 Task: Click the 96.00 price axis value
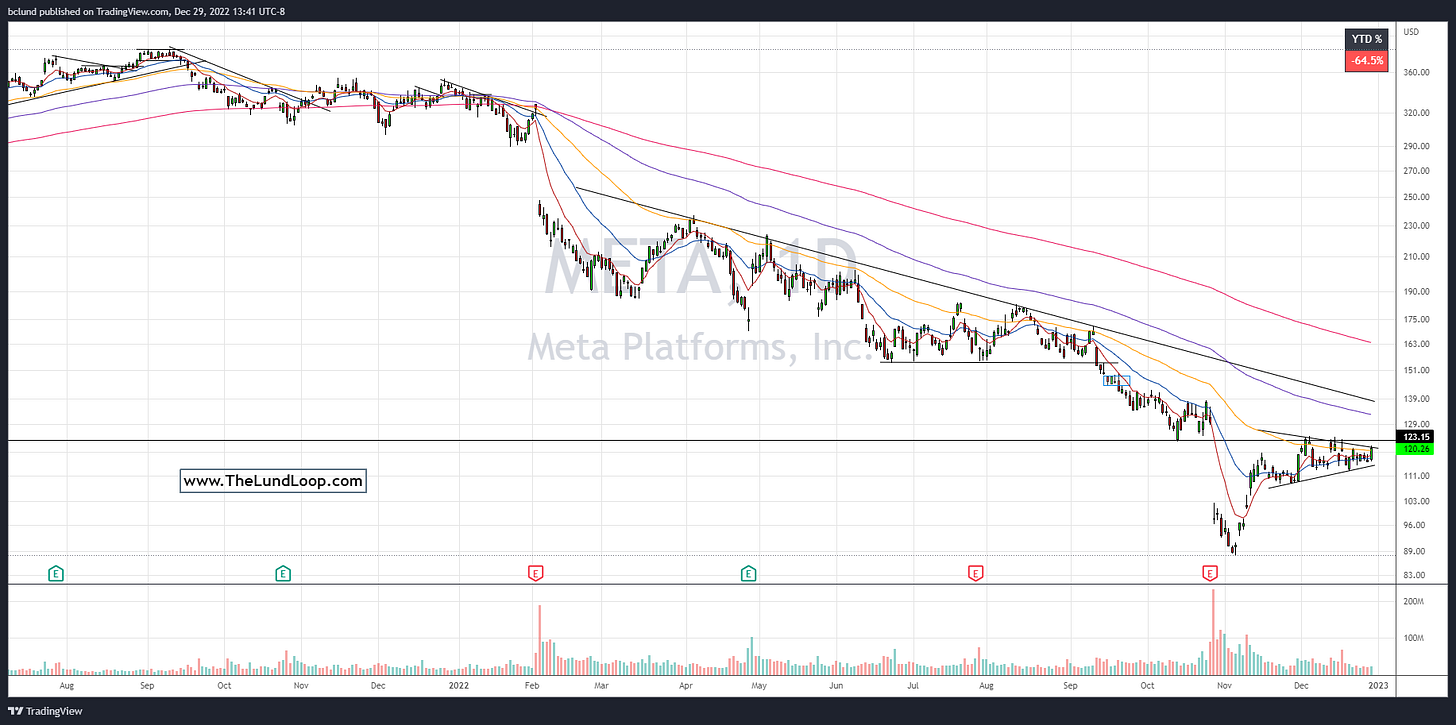1414,525
